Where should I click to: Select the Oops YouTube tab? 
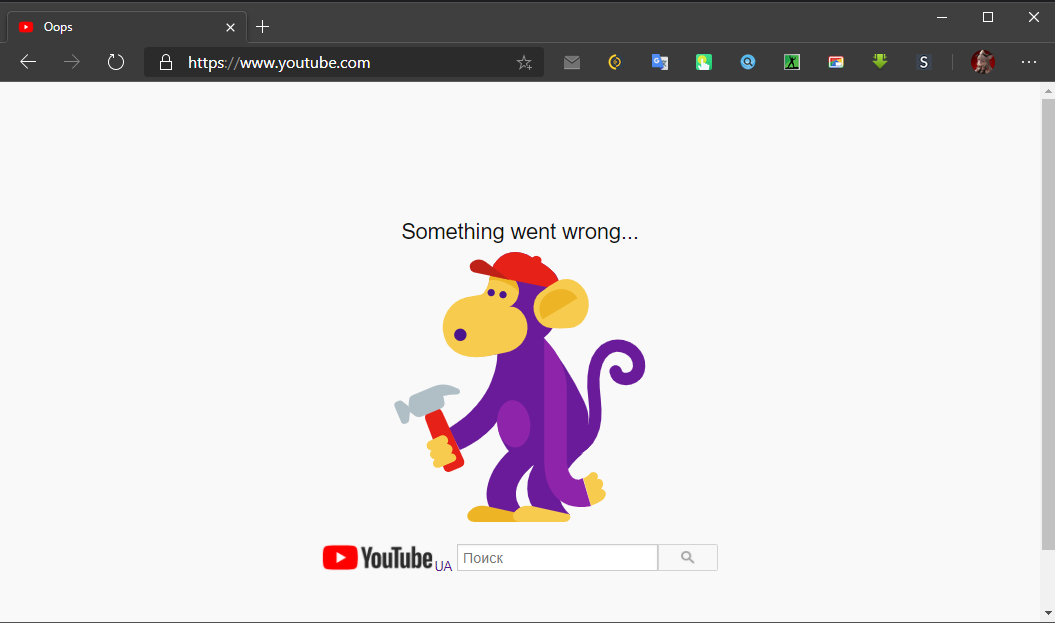click(126, 27)
